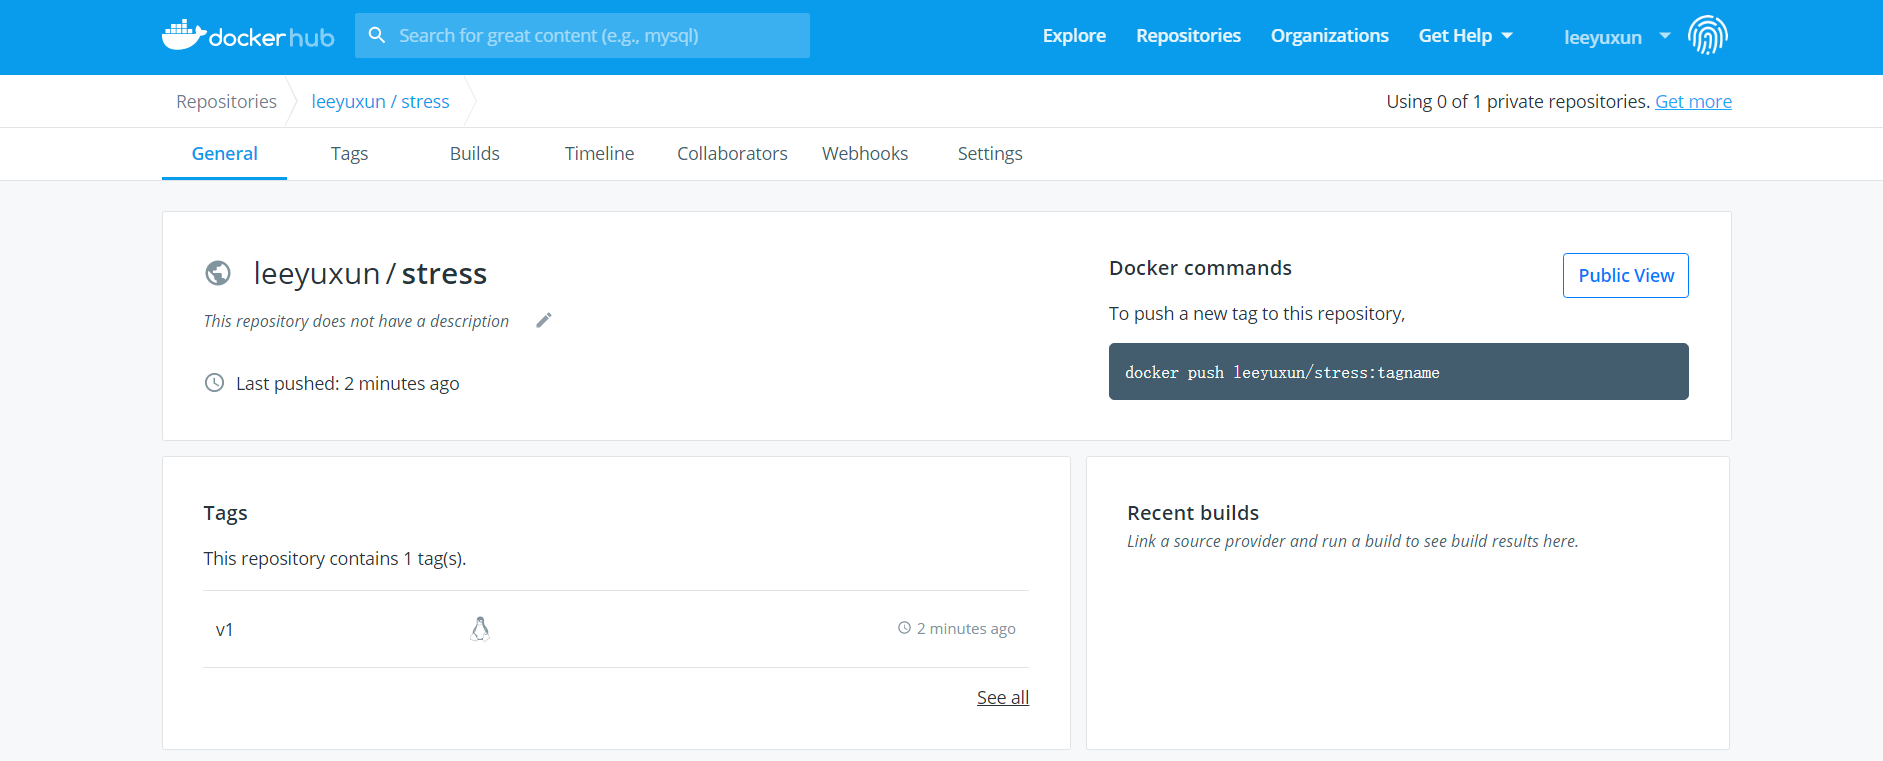Screen dimensions: 1883x761
Task: Select the v1 tag row
Action: pyautogui.click(x=615, y=629)
